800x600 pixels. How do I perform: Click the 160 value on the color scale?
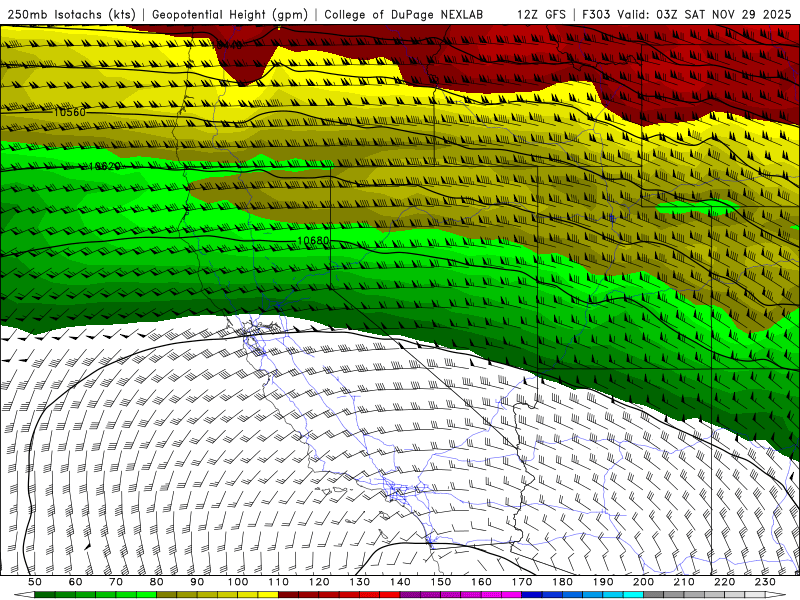pyautogui.click(x=481, y=582)
